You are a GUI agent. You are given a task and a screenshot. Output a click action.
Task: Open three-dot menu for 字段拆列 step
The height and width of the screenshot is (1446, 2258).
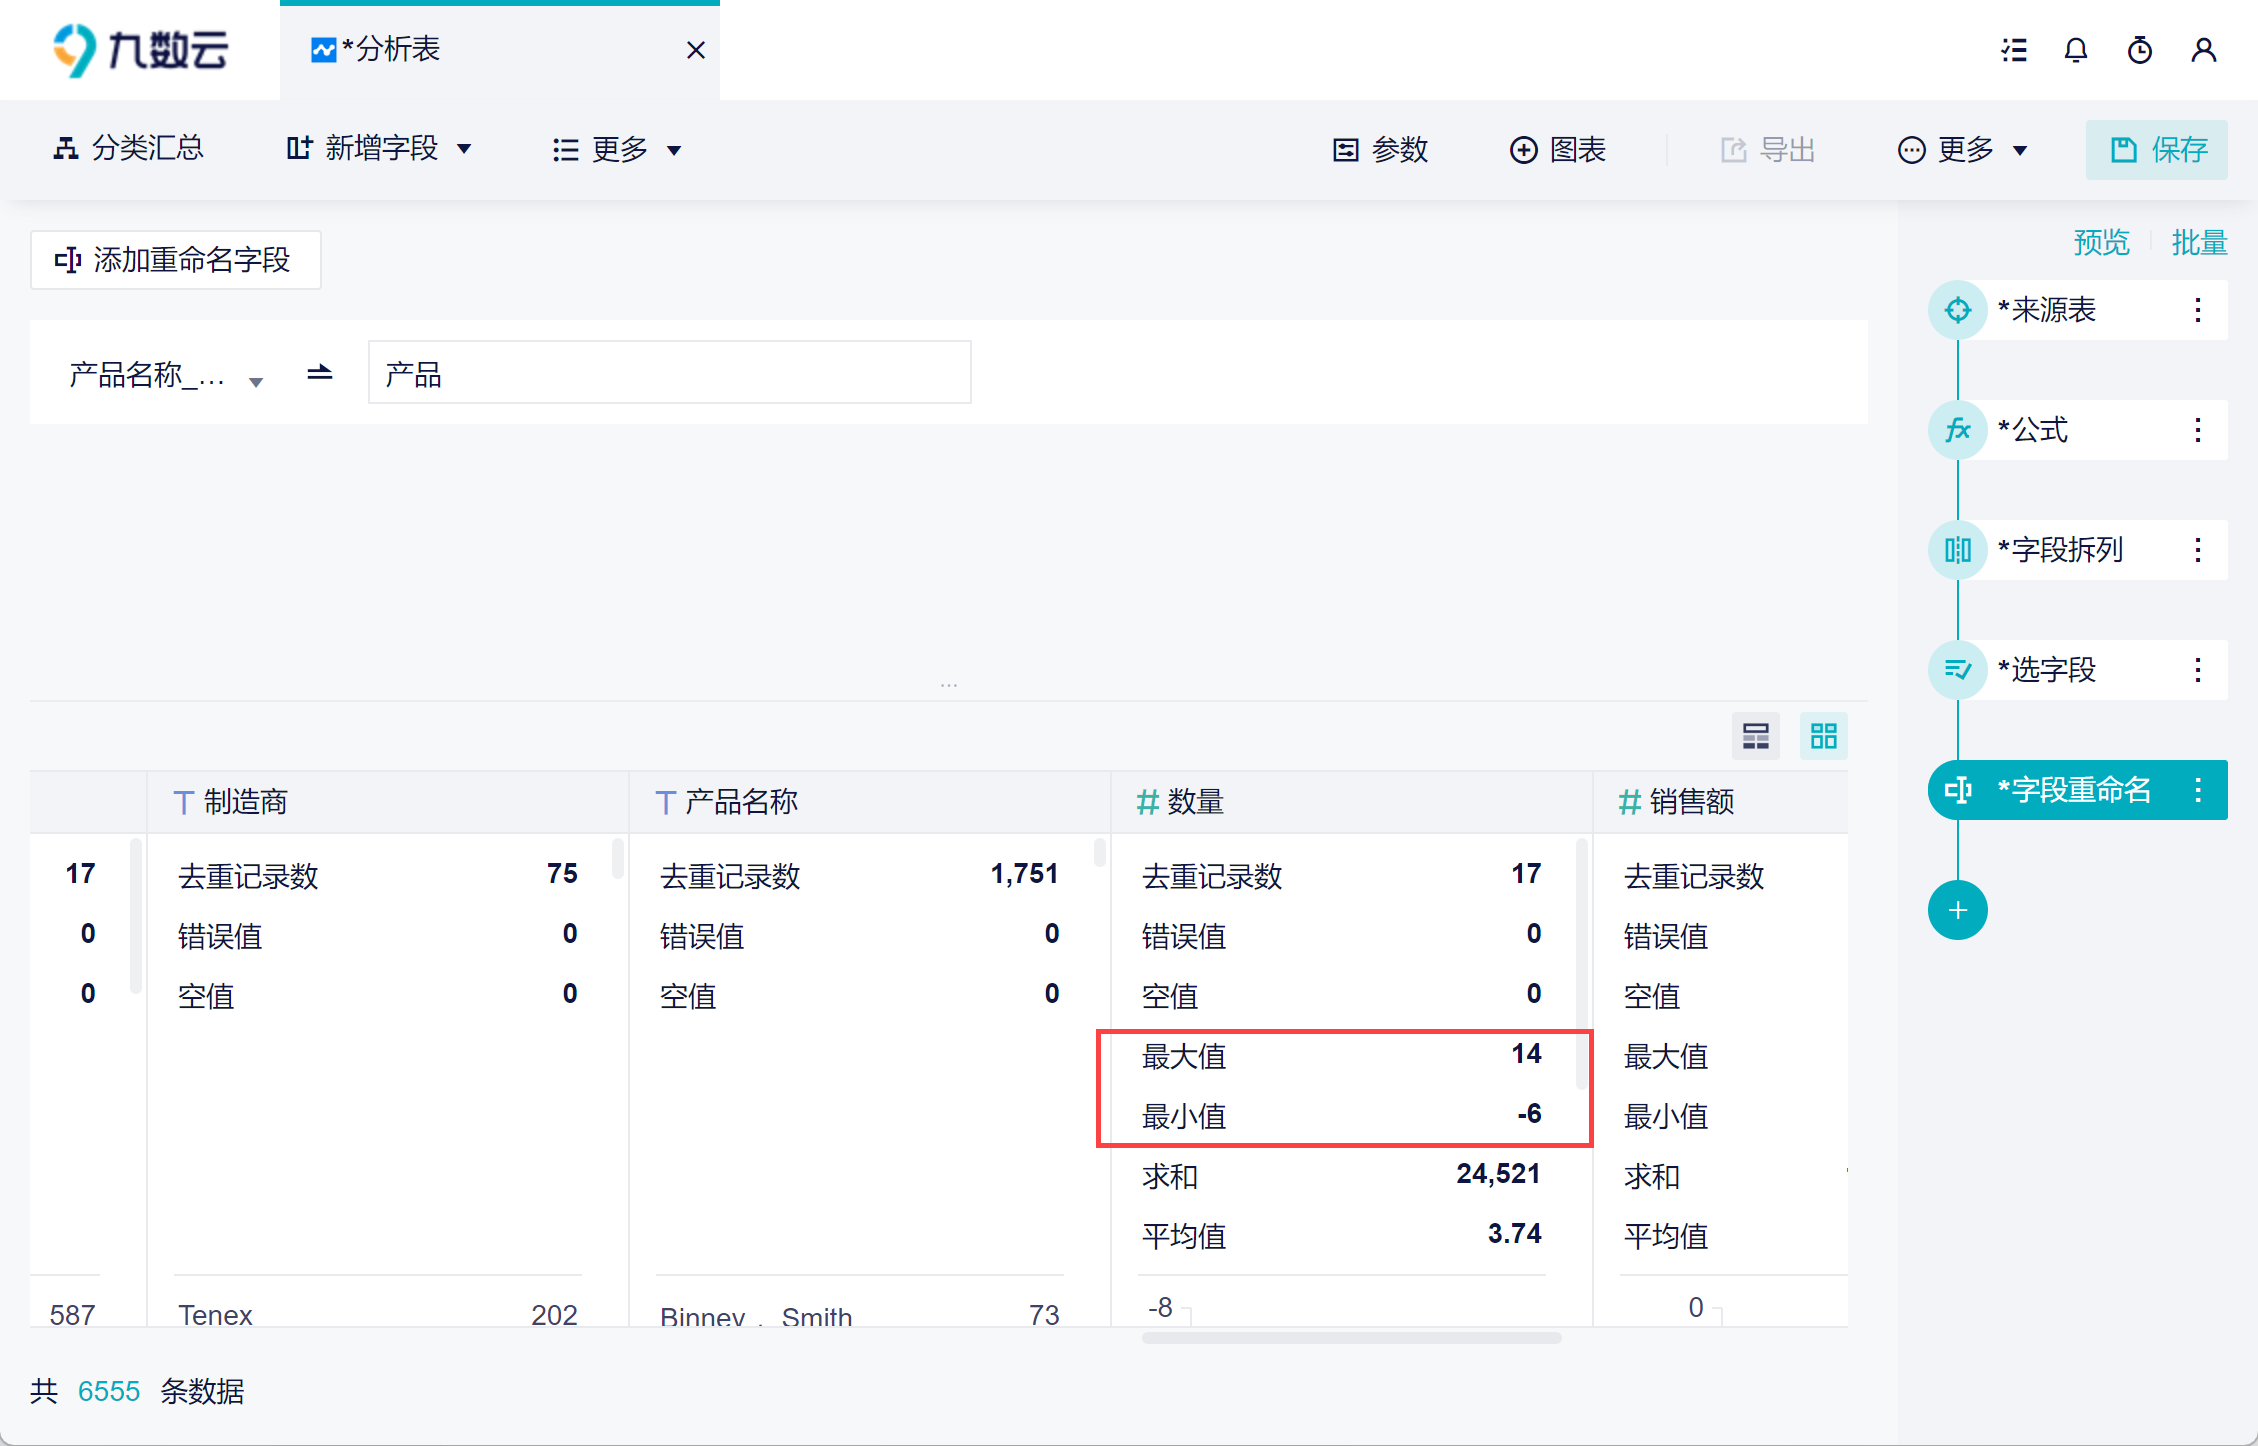[x=2197, y=550]
